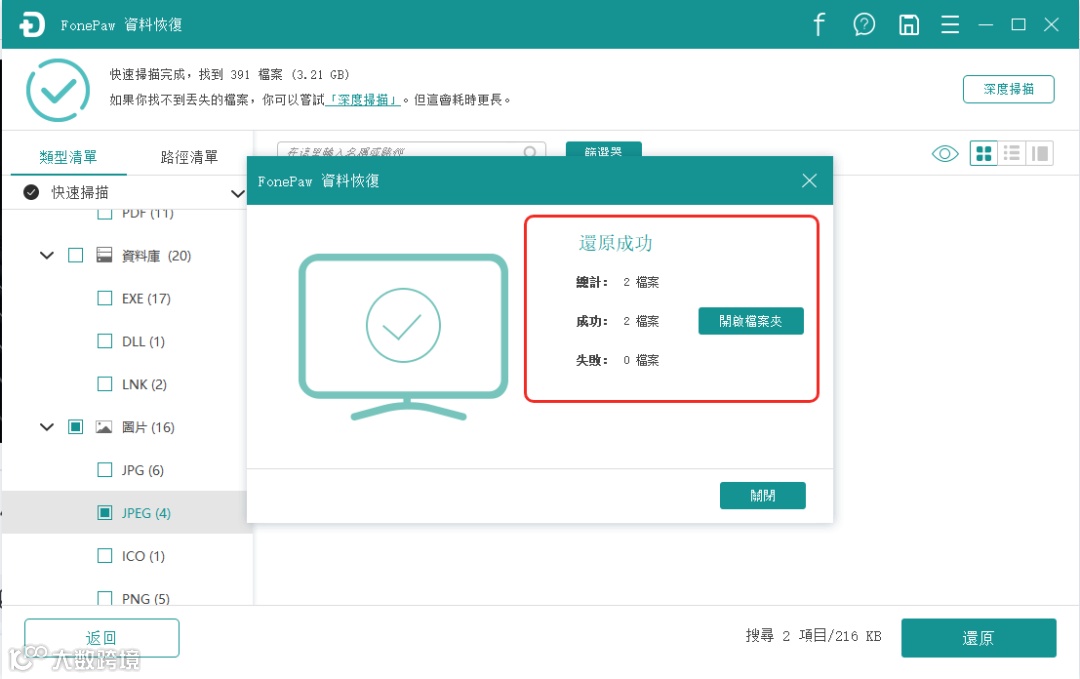Click the picture category icon
The width and height of the screenshot is (1080, 679).
104,427
